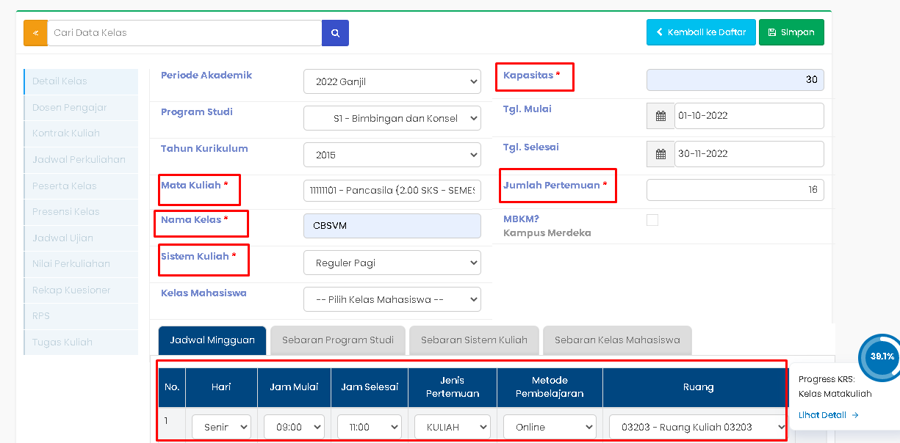Click the 39.1% KRS progress circle
The width and height of the screenshot is (900, 443).
pos(882,356)
